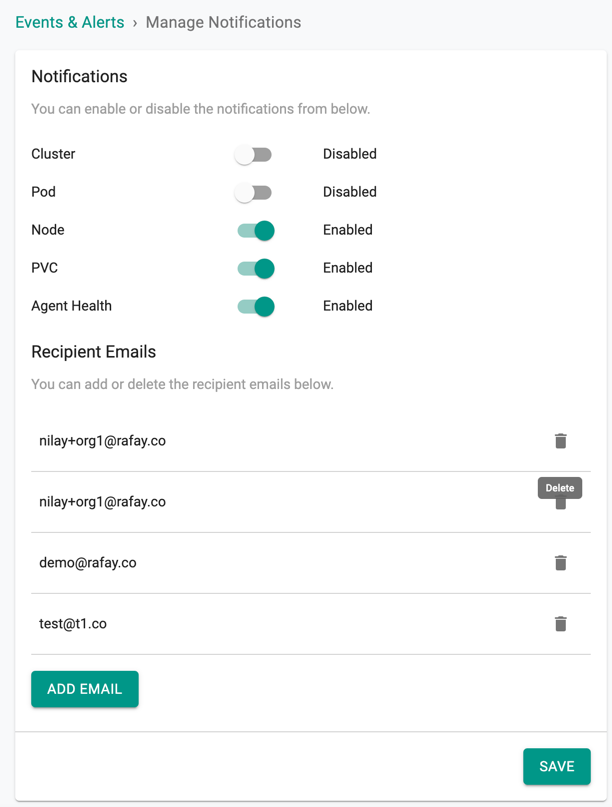Click the Enabled status beside PVC

pos(348,268)
